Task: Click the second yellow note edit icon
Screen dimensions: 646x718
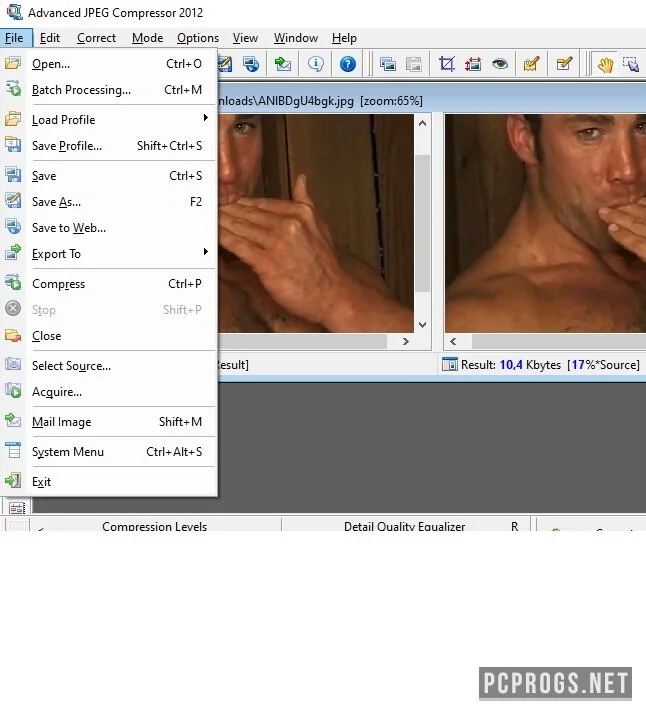Action: (x=565, y=64)
